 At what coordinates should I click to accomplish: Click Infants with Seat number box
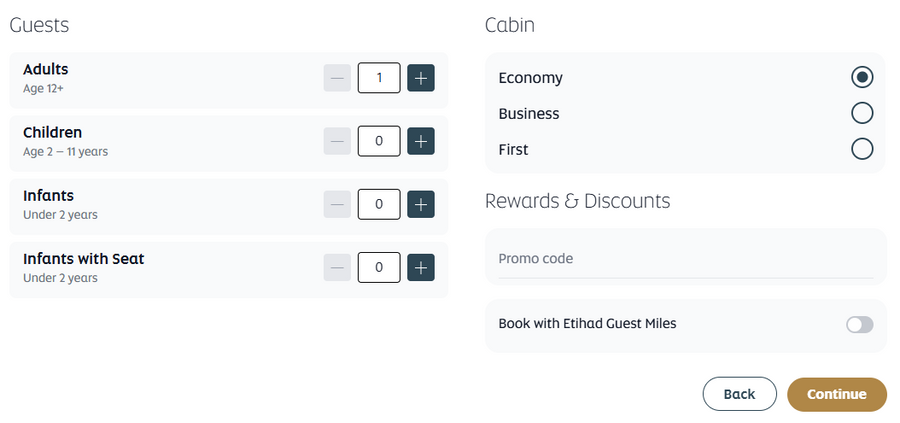point(379,267)
